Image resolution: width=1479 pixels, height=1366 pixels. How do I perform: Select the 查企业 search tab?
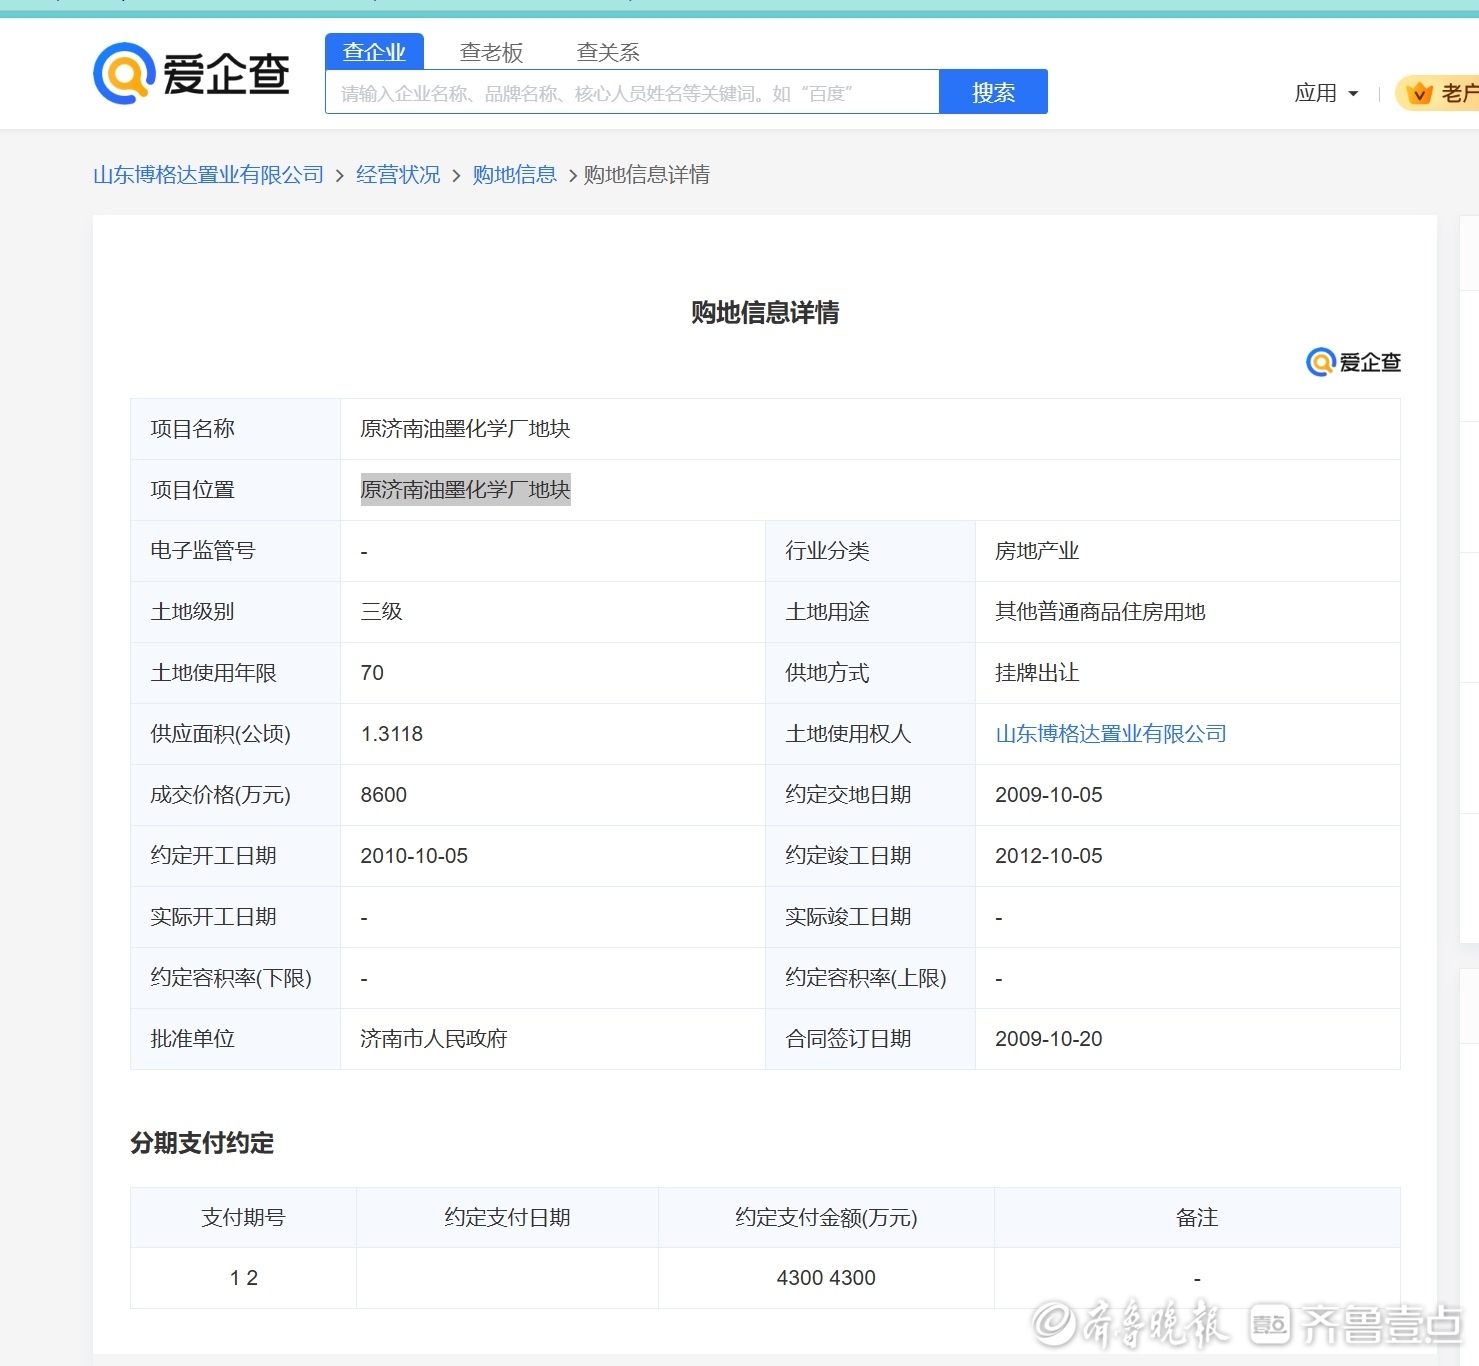[374, 52]
